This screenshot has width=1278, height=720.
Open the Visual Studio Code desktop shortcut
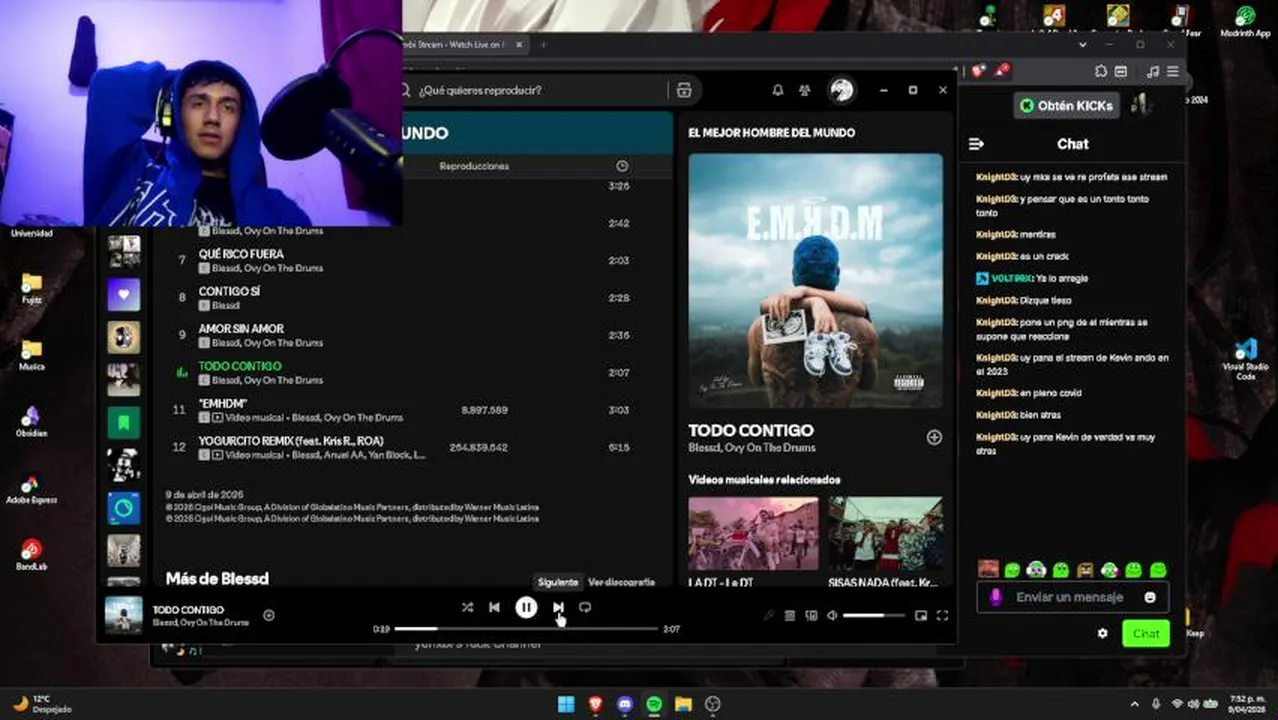(x=1245, y=358)
